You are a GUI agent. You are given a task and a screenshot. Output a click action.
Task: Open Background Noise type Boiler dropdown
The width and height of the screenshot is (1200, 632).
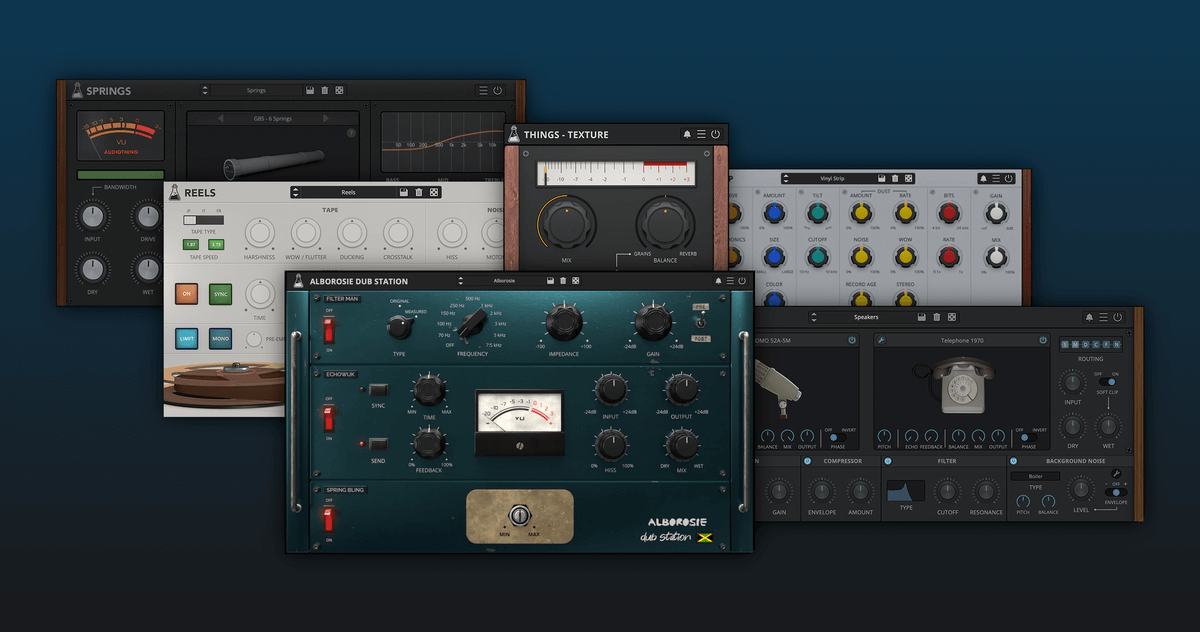(1034, 476)
